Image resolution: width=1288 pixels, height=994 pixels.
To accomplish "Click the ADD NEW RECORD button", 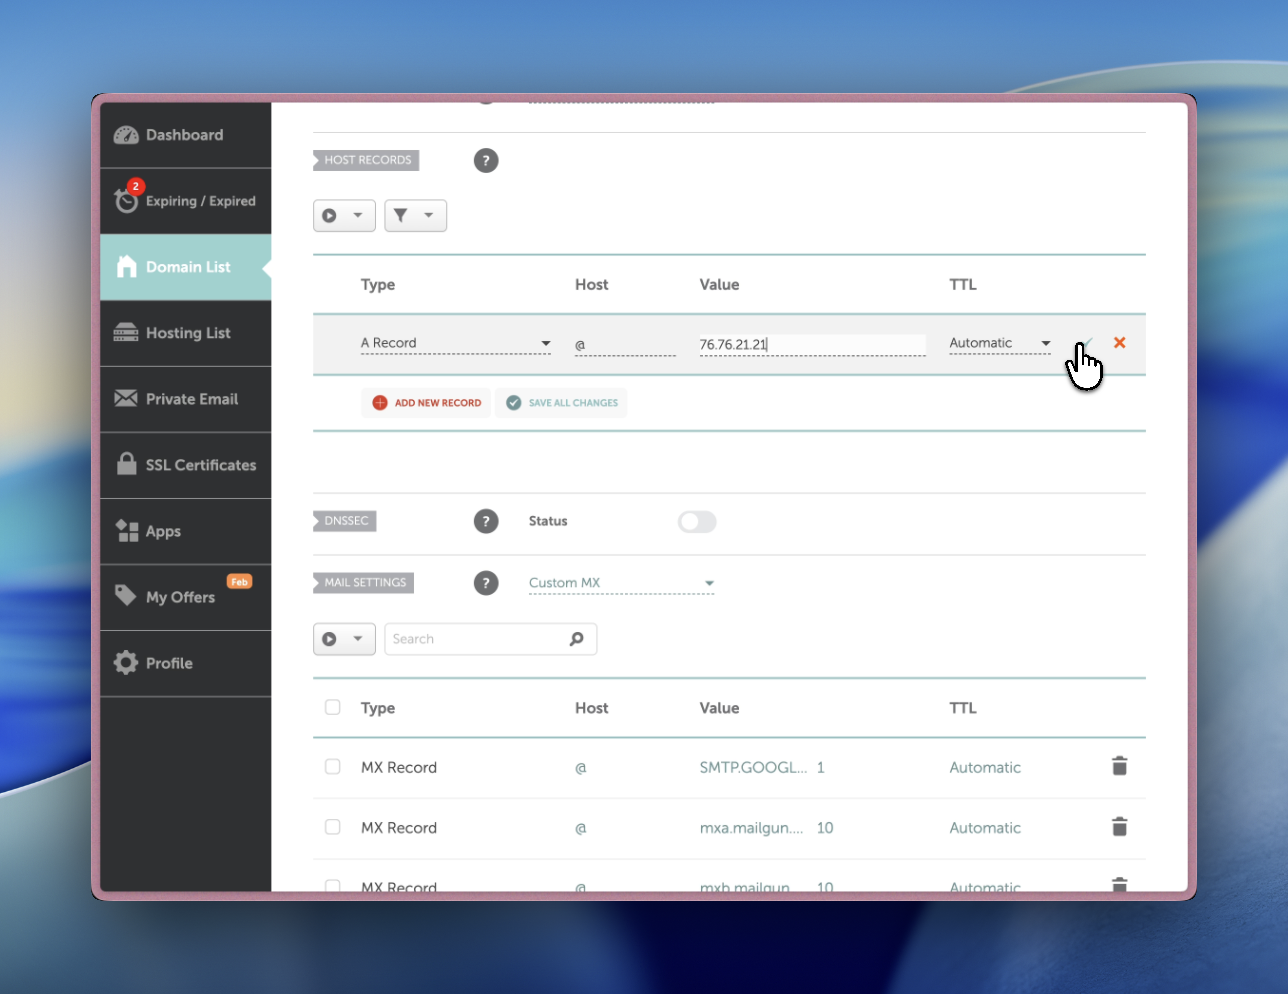I will (x=426, y=402).
